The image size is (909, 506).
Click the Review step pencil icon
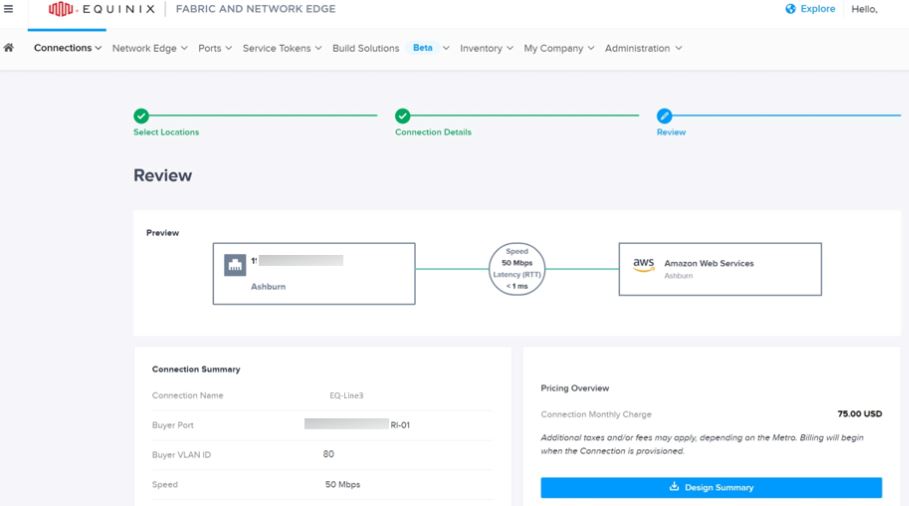click(664, 116)
